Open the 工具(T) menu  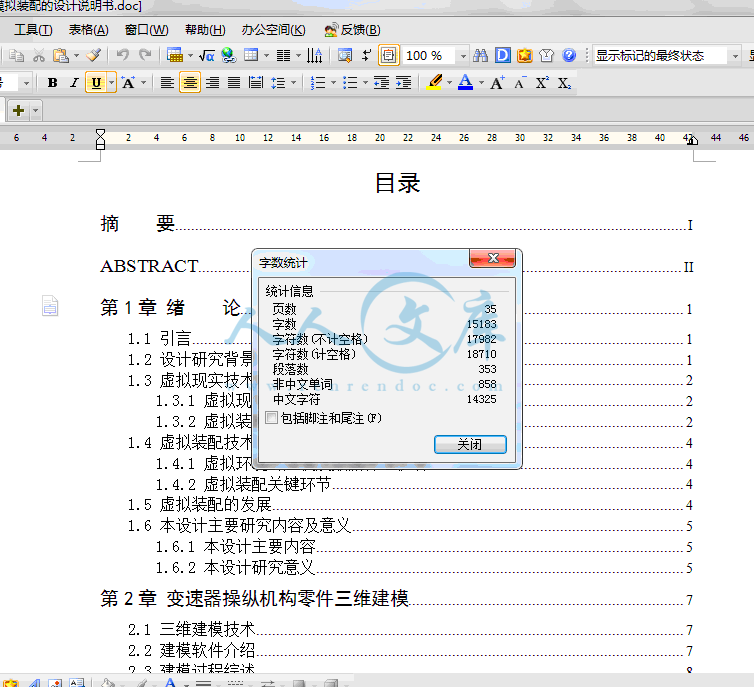[33, 30]
